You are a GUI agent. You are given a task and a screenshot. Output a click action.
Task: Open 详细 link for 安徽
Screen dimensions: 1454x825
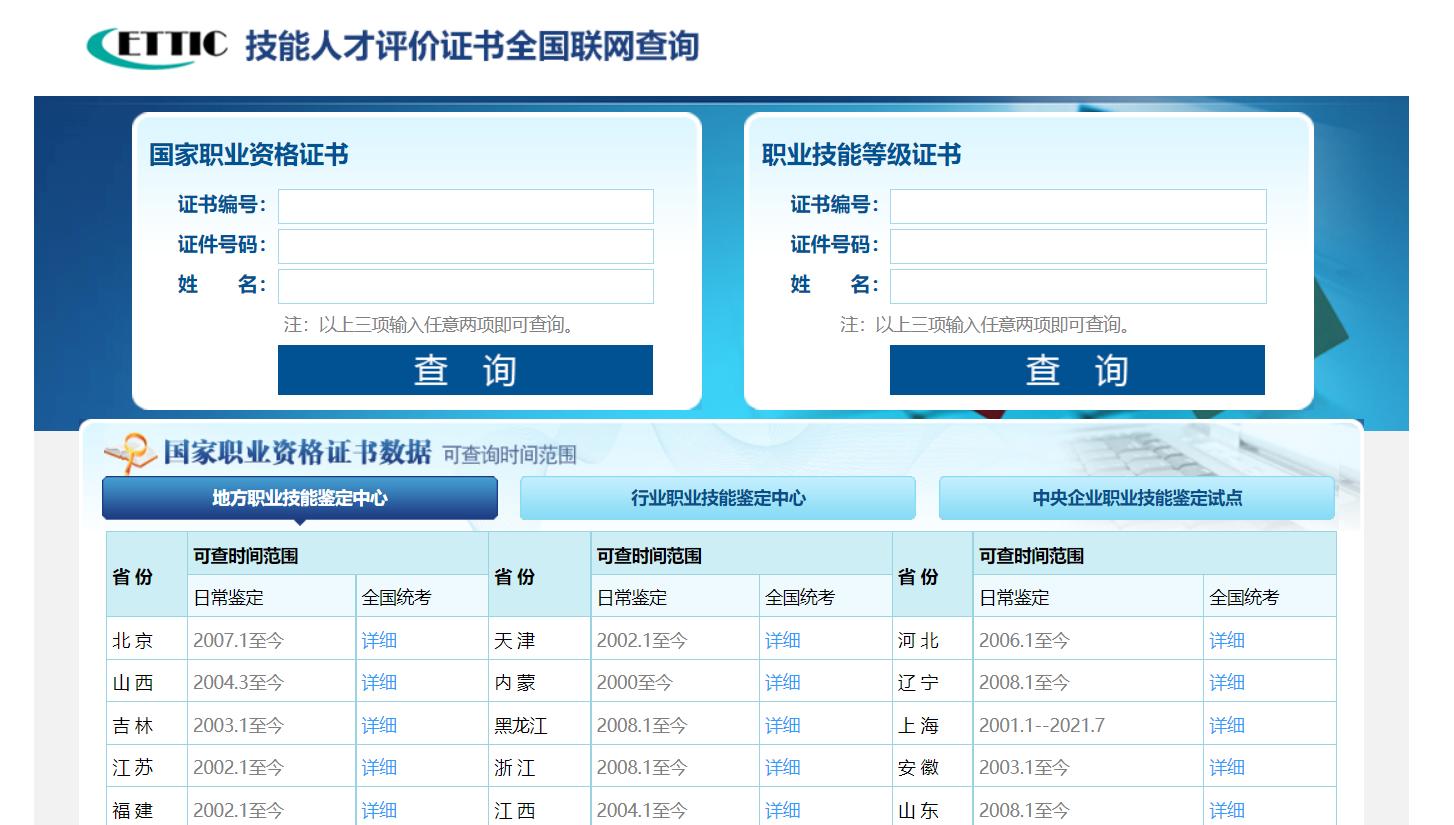pyautogui.click(x=1226, y=766)
